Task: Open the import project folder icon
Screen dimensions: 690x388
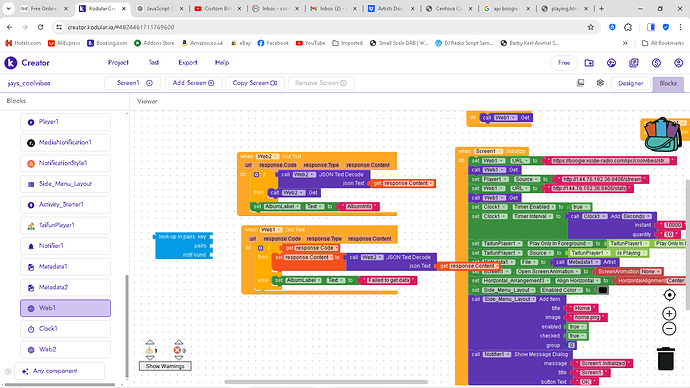Action: pyautogui.click(x=589, y=63)
